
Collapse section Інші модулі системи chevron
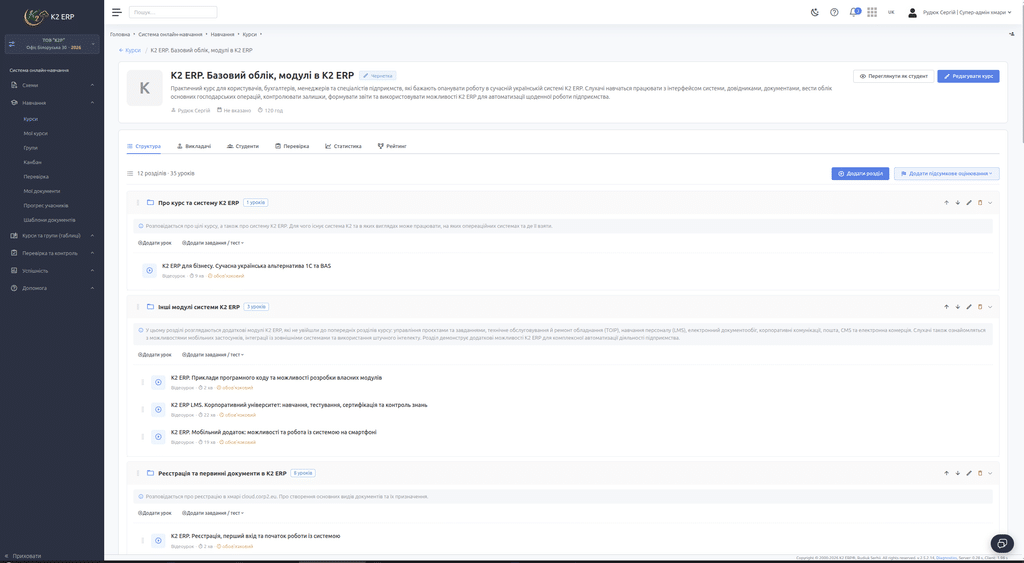coord(990,306)
